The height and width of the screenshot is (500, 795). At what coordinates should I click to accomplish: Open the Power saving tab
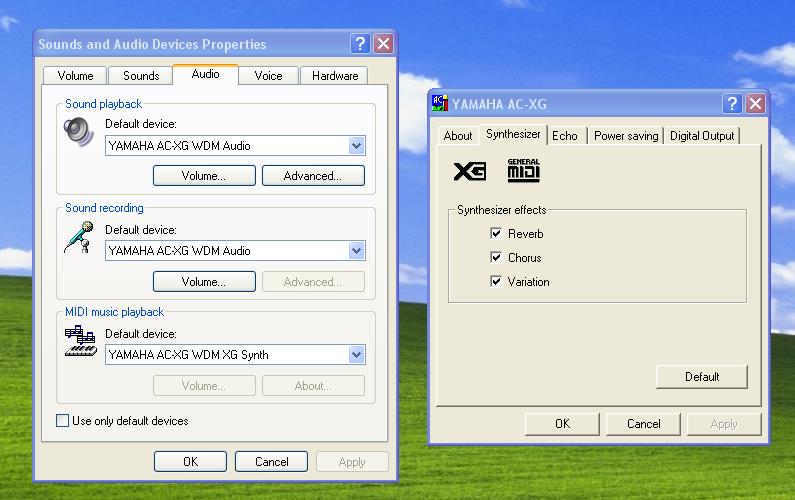(x=626, y=135)
